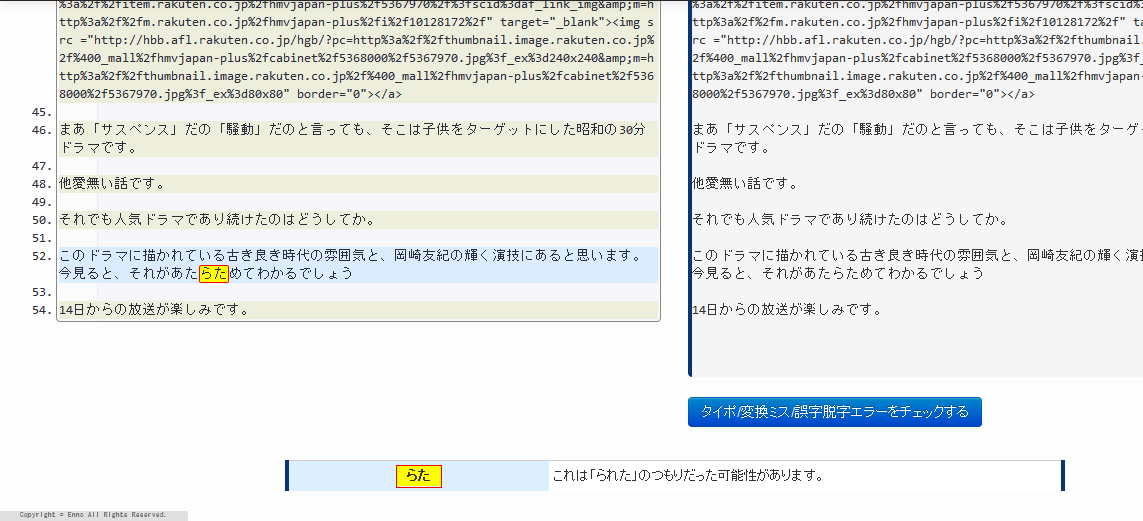This screenshot has height=521, width=1143.
Task: Select line number 48 in the gutter
Action: pyautogui.click(x=42, y=184)
